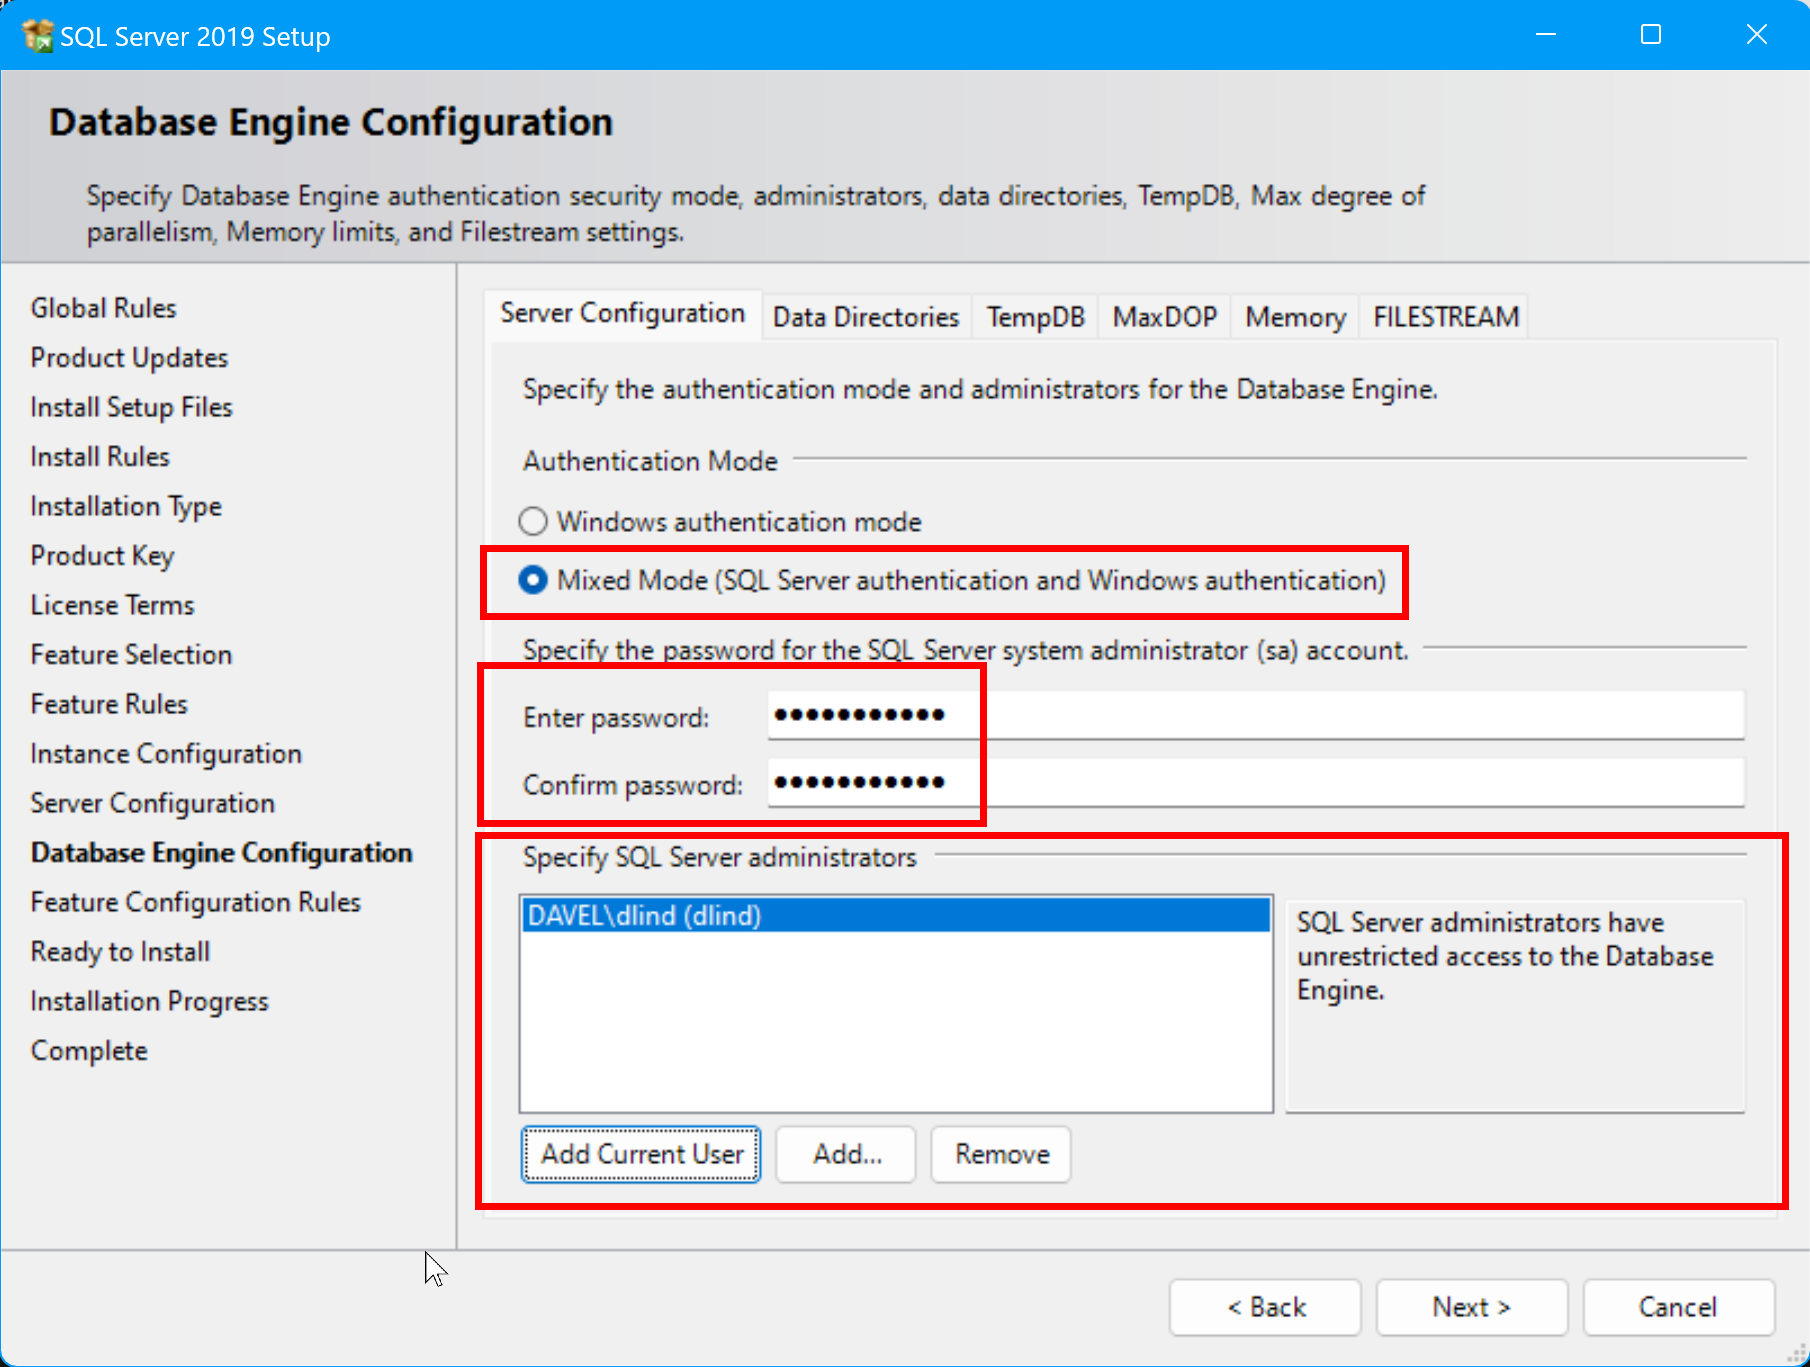Cancel the SQL Server setup

pos(1679,1307)
